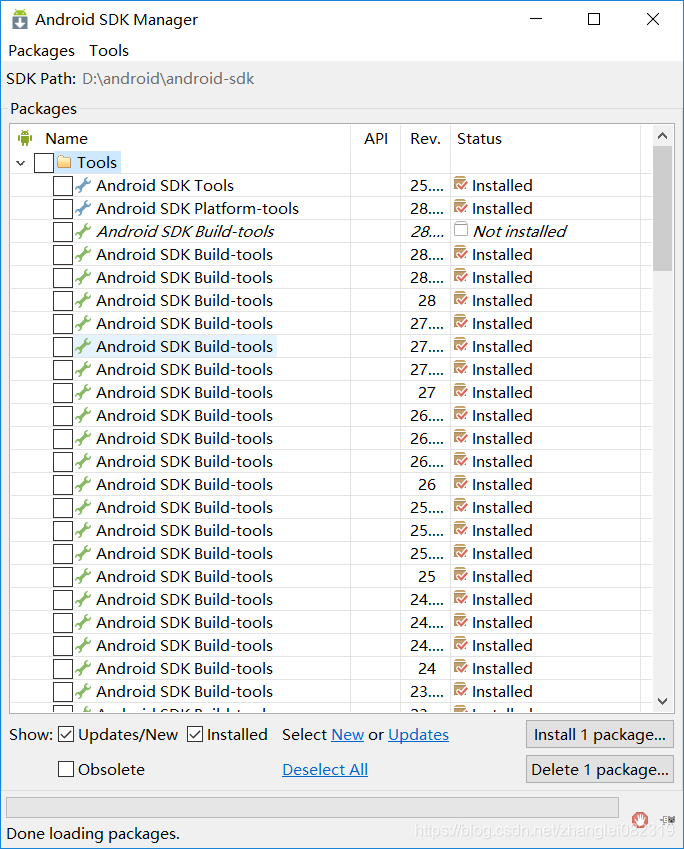Click wrench icon for Build-tools revision 24
Image resolution: width=684 pixels, height=849 pixels.
83,668
